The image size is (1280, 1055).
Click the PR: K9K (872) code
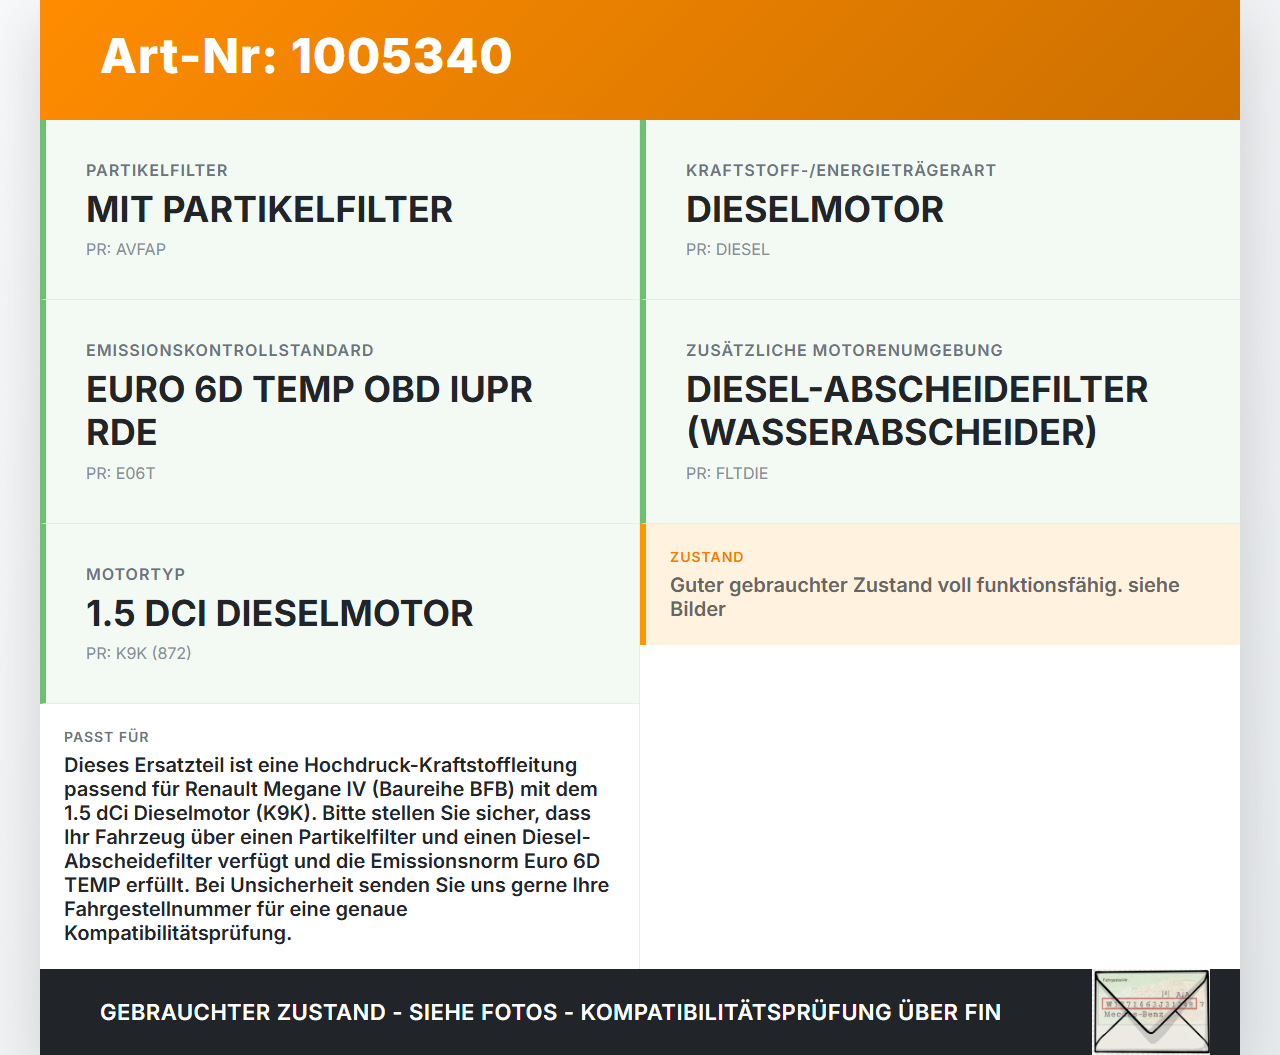[x=139, y=653]
